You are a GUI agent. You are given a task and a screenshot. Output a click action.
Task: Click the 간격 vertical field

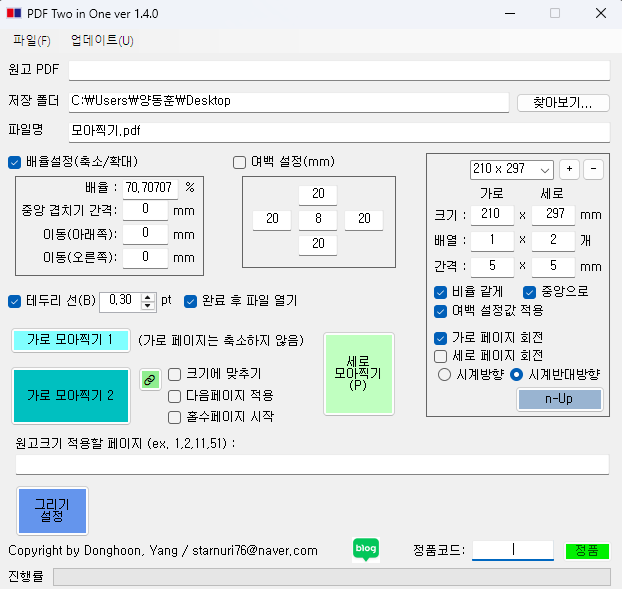[553, 267]
